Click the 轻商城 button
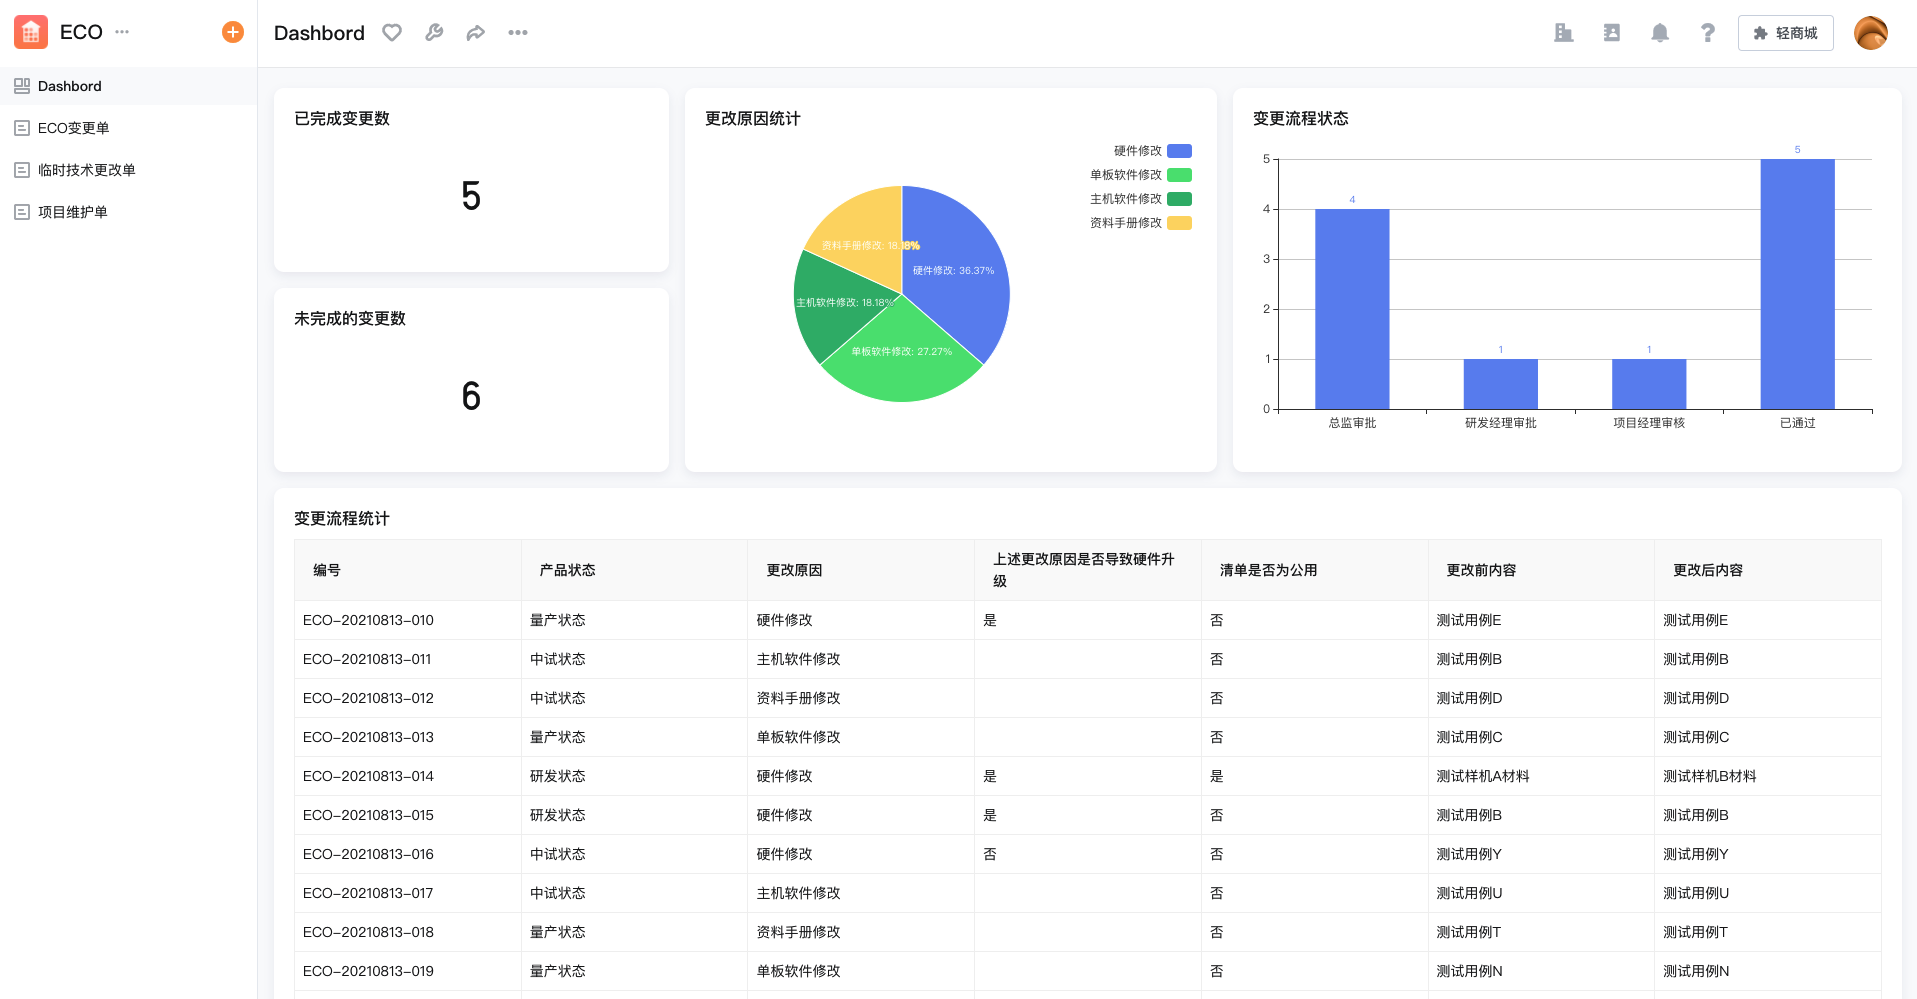Image resolution: width=1917 pixels, height=999 pixels. (x=1785, y=33)
